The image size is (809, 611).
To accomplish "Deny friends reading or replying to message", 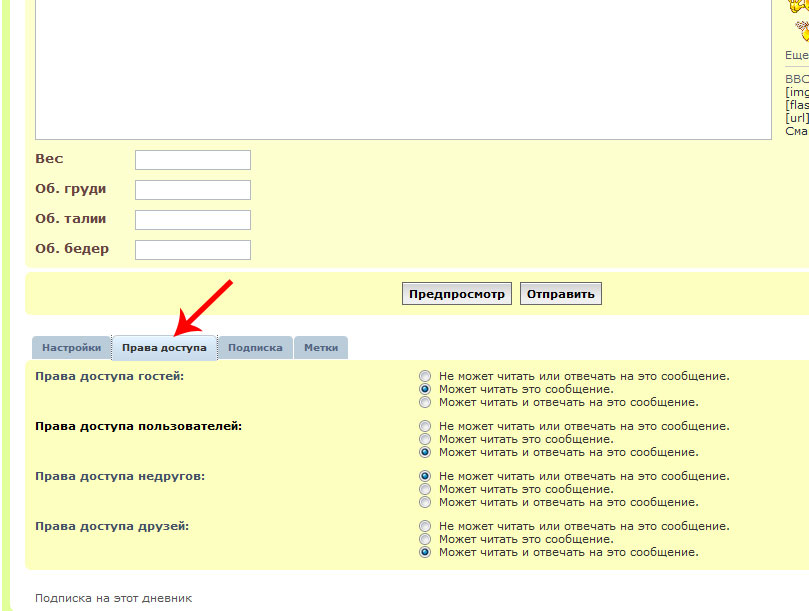I will [x=425, y=526].
